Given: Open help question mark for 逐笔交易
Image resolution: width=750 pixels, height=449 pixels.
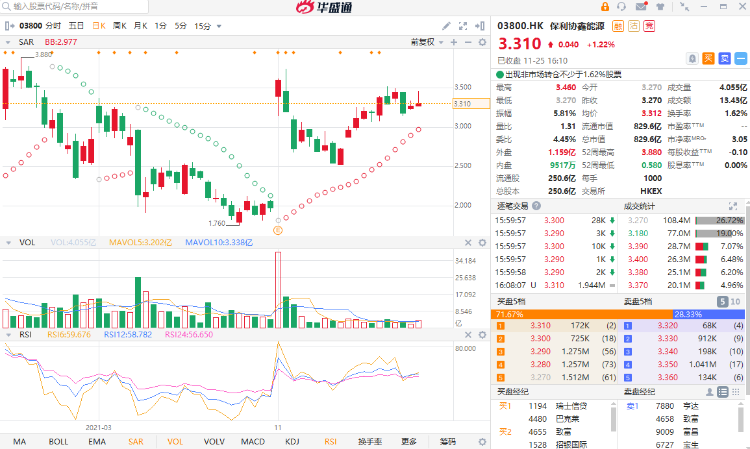Looking at the screenshot, I should pos(536,206).
